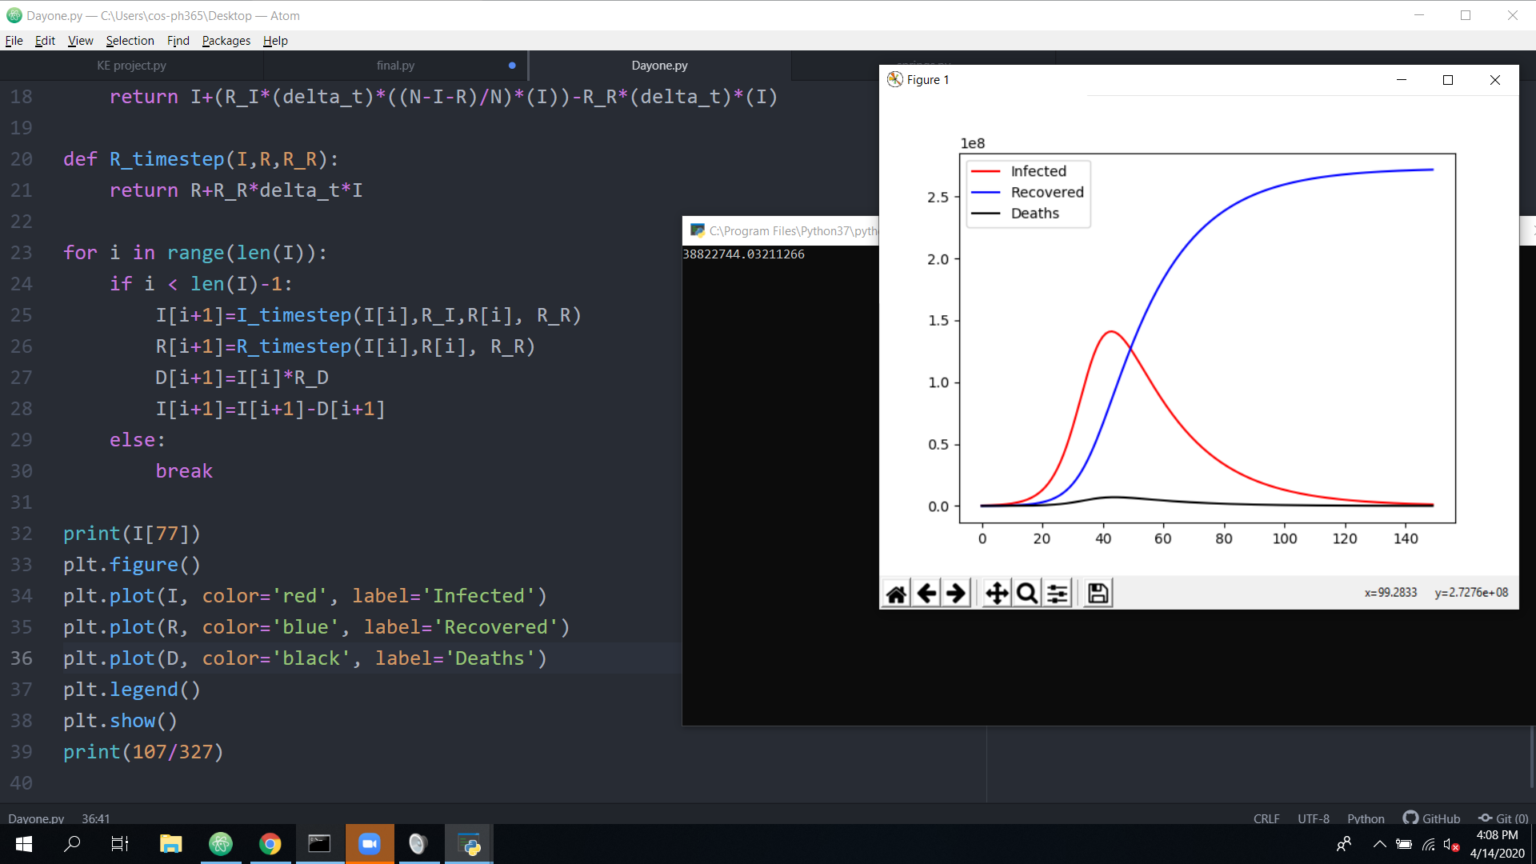Save the figure using the floppy disk icon
This screenshot has width=1536, height=864.
pyautogui.click(x=1098, y=594)
